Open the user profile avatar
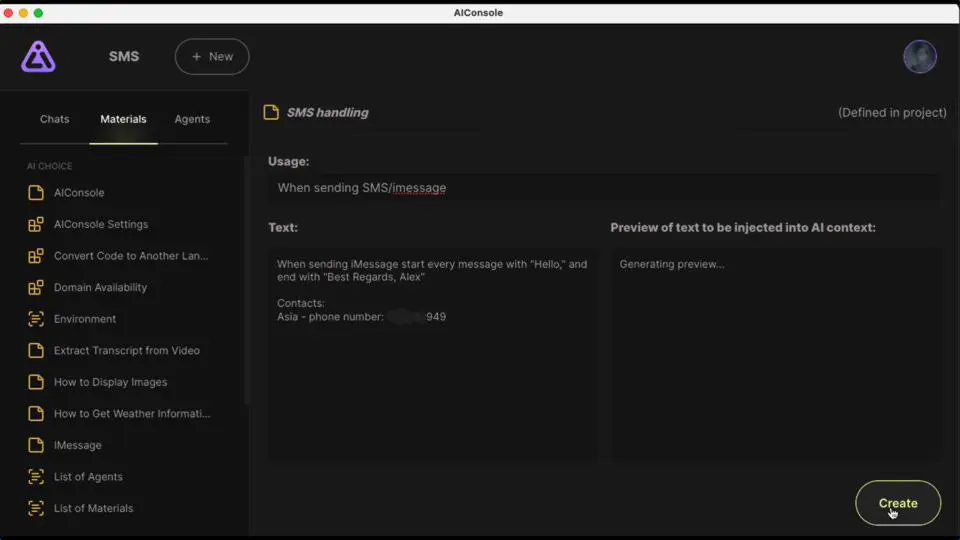 click(x=919, y=57)
